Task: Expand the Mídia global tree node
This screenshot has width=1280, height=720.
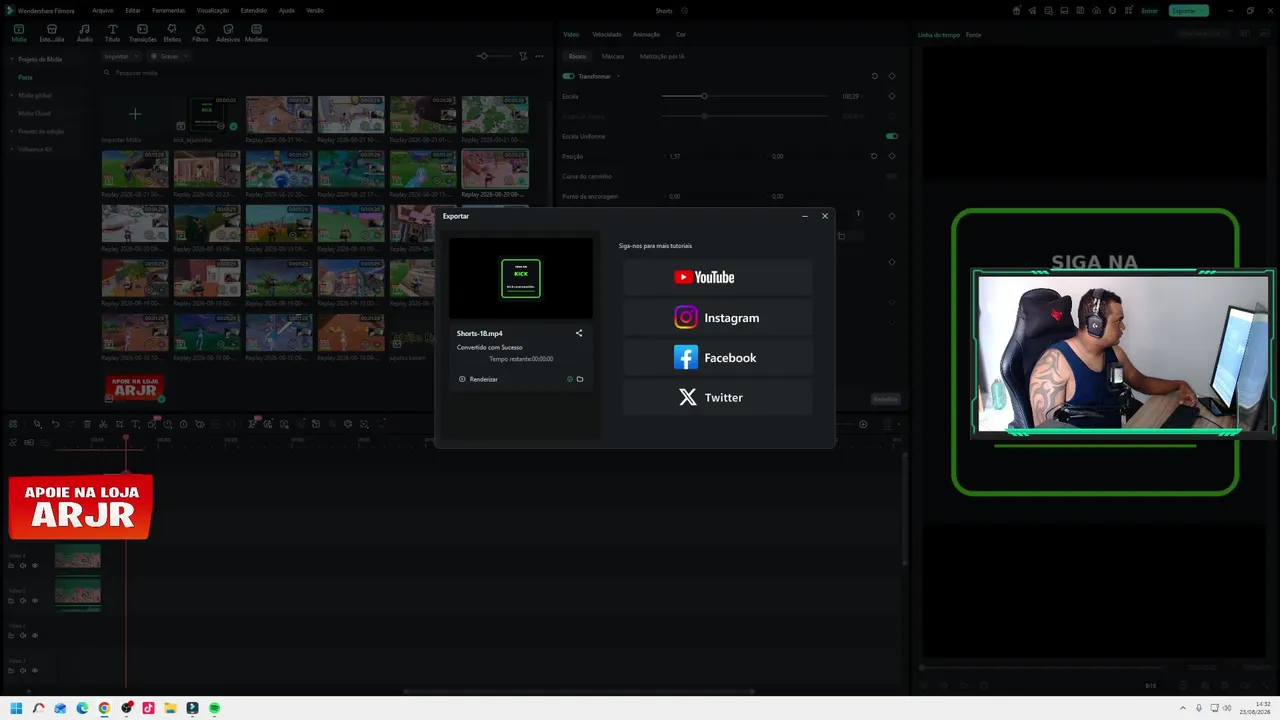Action: 12,95
